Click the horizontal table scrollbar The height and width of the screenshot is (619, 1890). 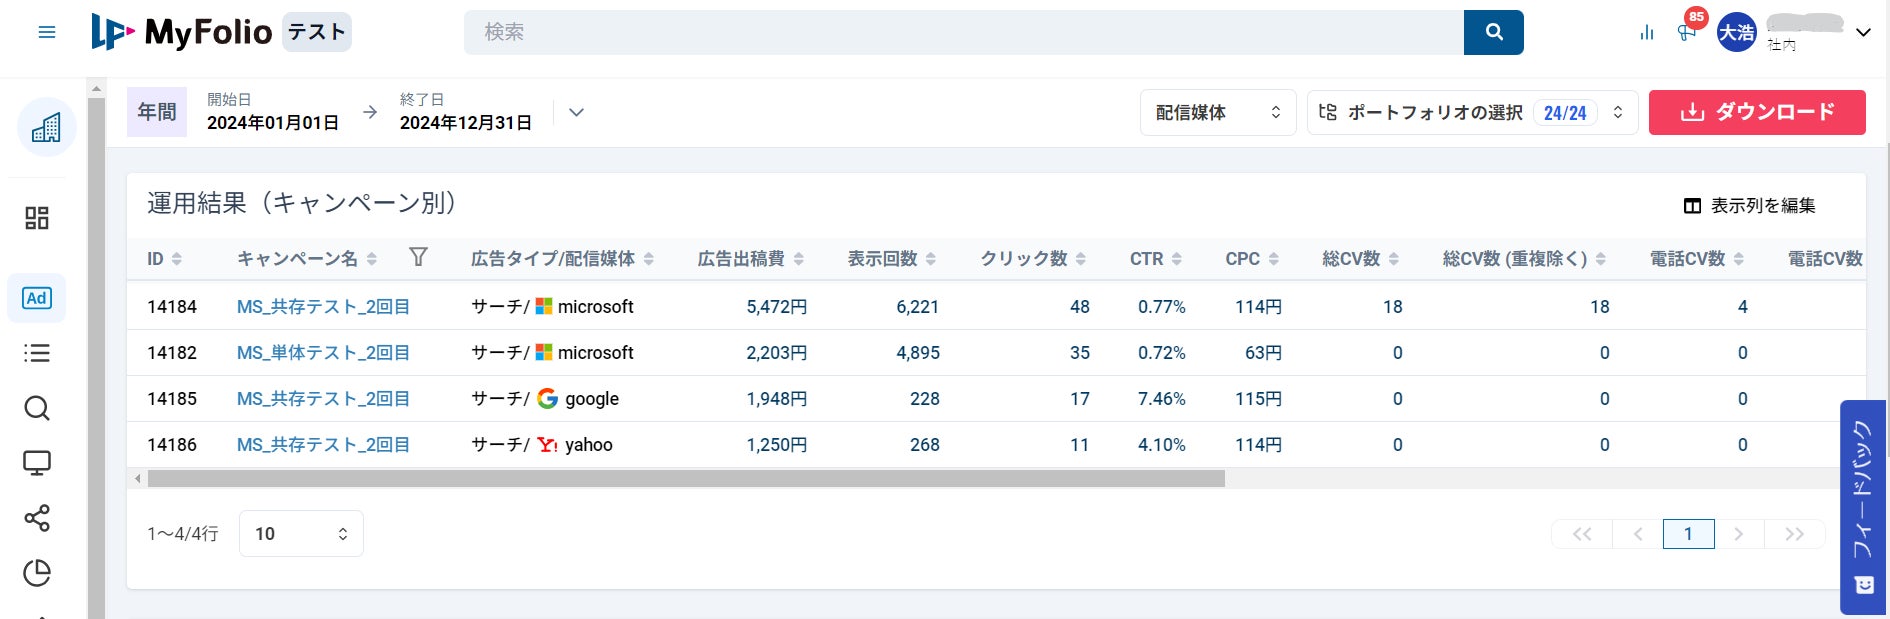coord(686,479)
